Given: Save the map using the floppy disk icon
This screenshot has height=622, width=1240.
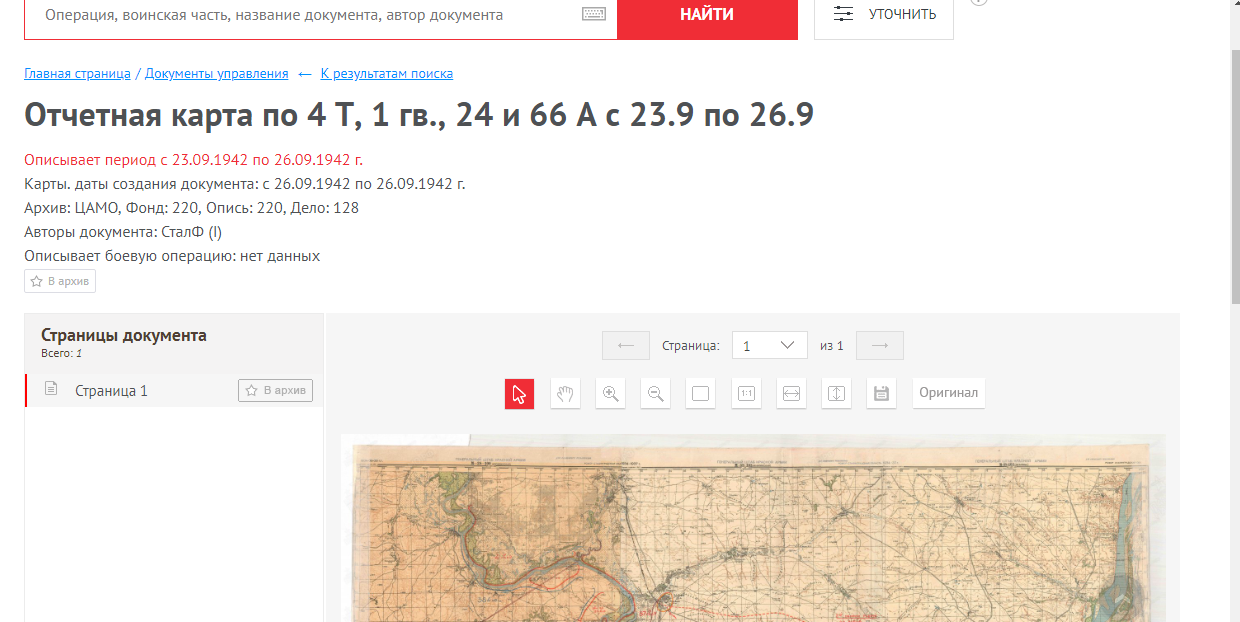Looking at the screenshot, I should 881,394.
